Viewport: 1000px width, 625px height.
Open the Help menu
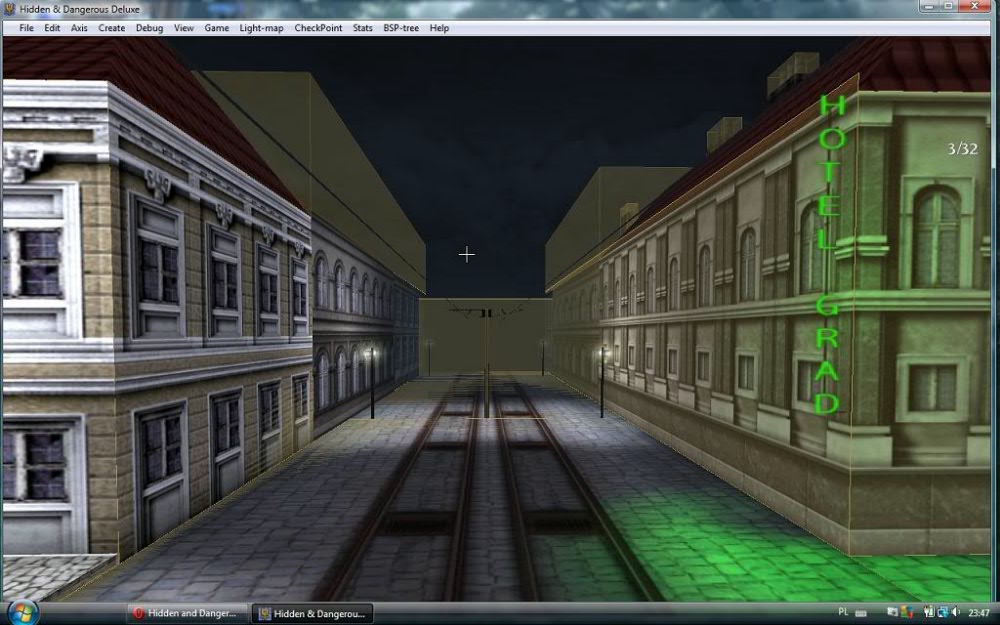pos(439,28)
